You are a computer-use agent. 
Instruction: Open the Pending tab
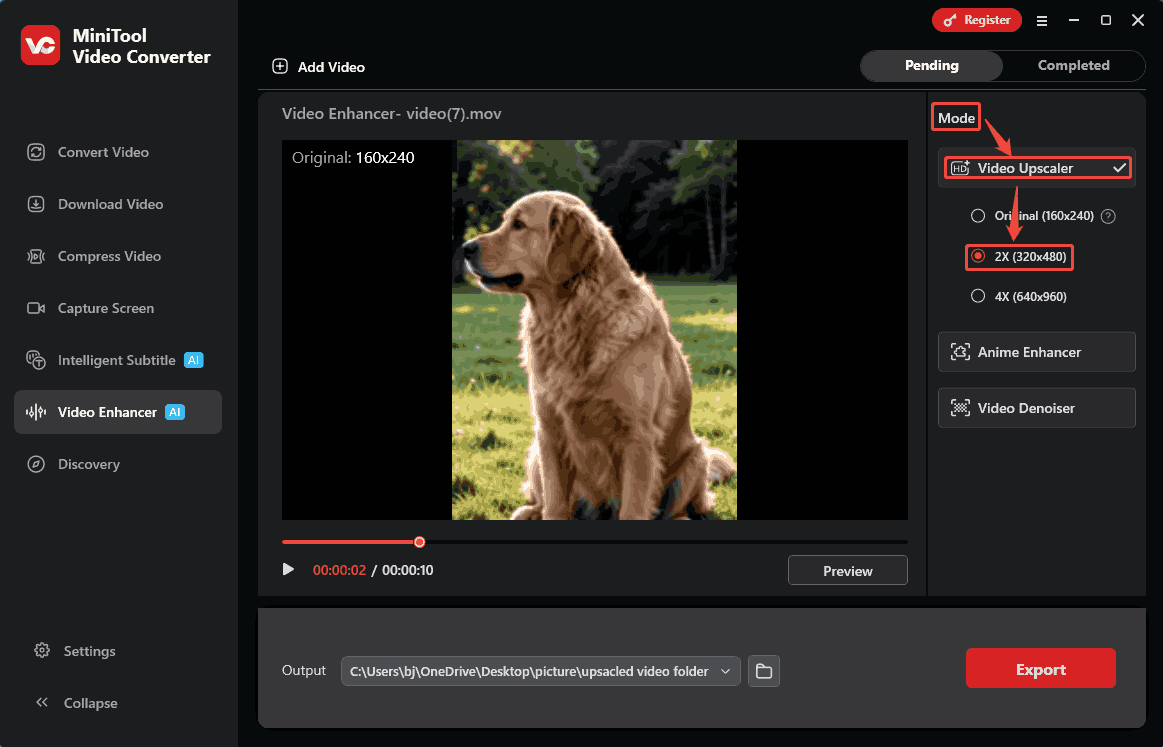931,65
